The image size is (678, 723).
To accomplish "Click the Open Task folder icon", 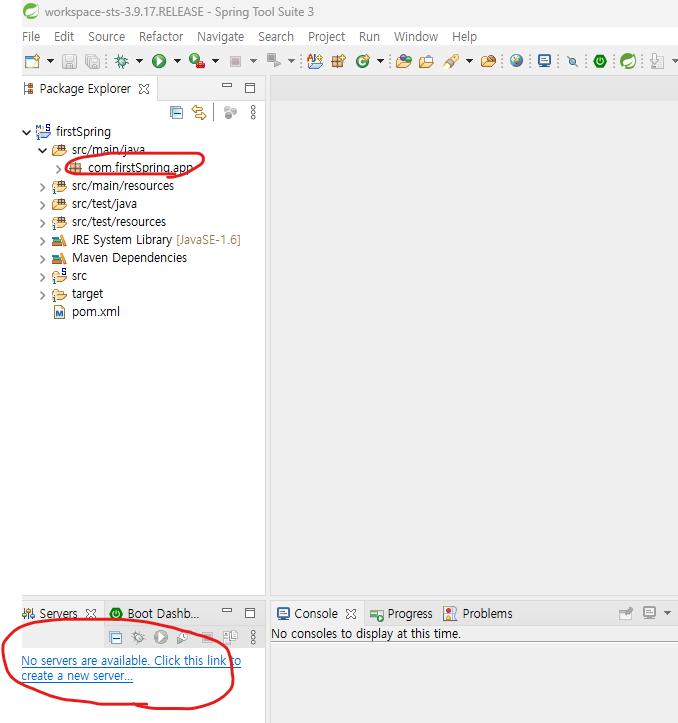I will tap(426, 61).
